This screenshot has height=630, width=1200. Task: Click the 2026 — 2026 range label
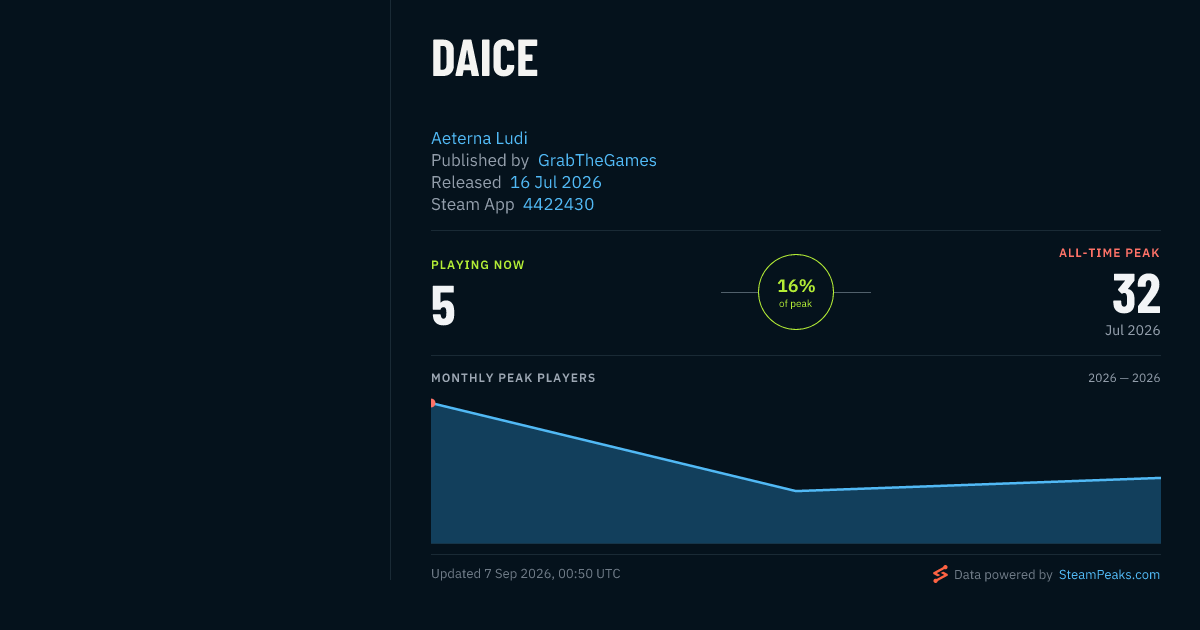[x=1124, y=378]
